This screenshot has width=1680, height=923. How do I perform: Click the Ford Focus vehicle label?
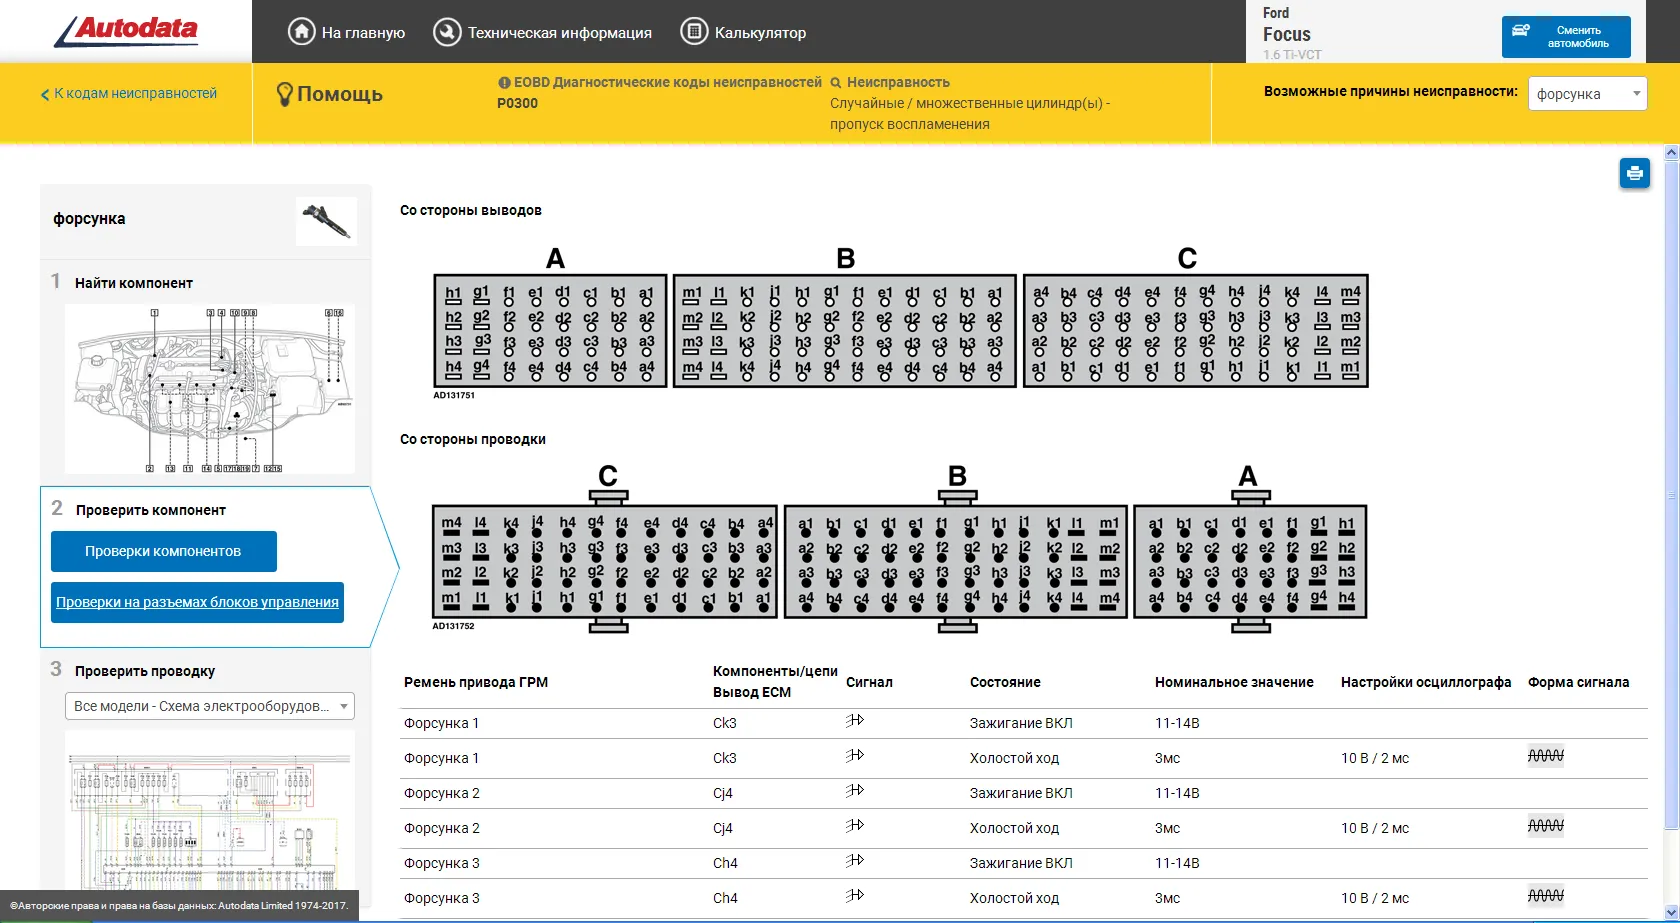coord(1292,33)
